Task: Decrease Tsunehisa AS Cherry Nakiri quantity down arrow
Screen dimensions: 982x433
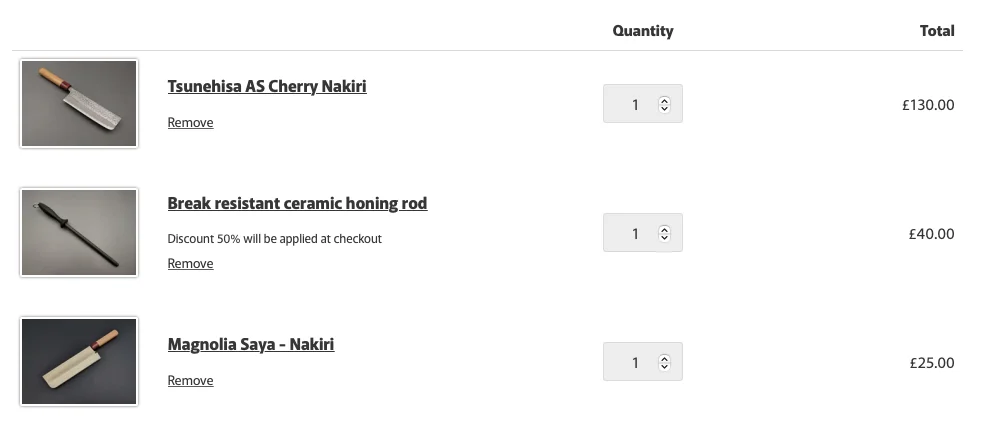Action: click(664, 109)
